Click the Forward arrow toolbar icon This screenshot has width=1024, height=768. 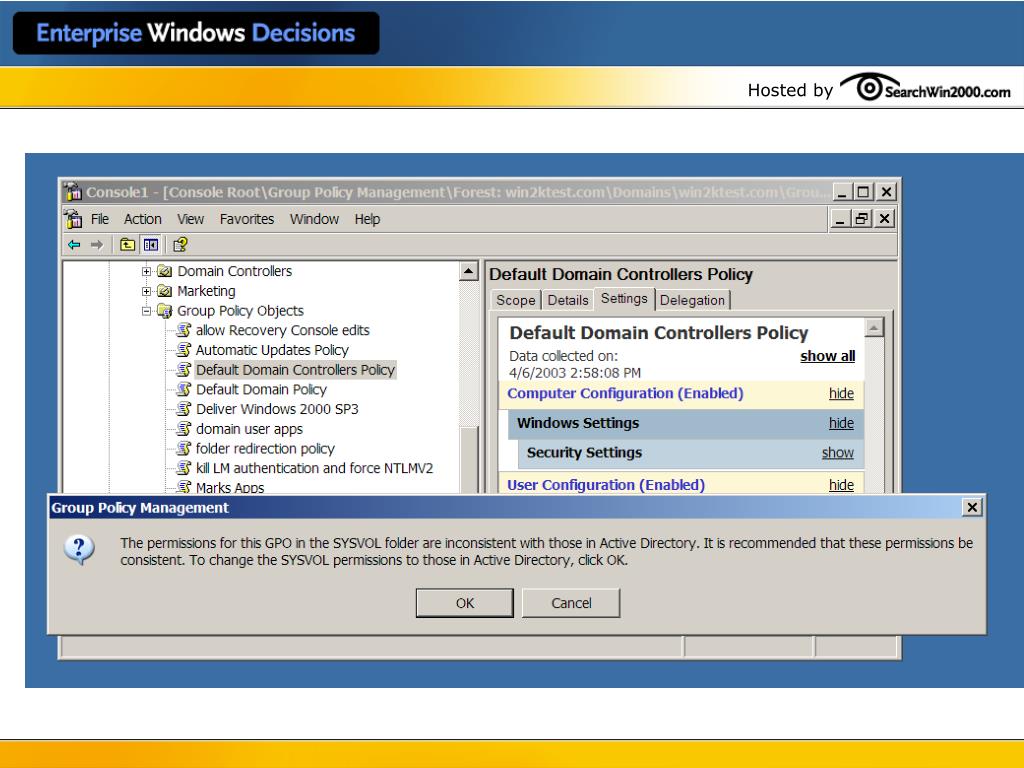(x=97, y=245)
